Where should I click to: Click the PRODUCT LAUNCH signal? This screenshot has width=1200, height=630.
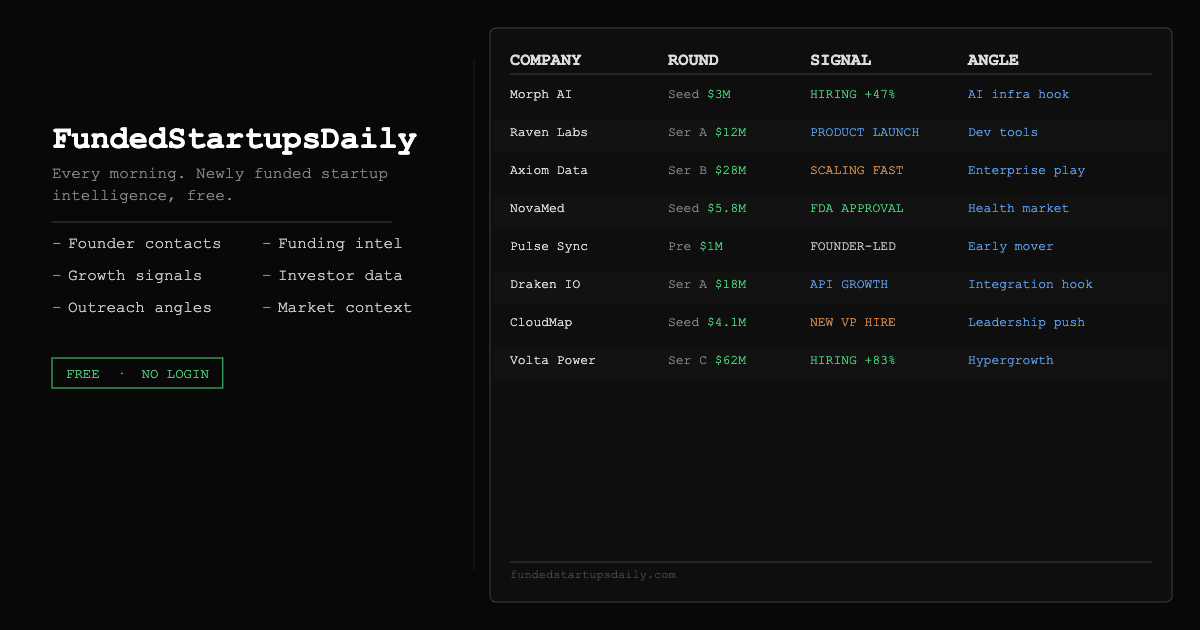(865, 132)
